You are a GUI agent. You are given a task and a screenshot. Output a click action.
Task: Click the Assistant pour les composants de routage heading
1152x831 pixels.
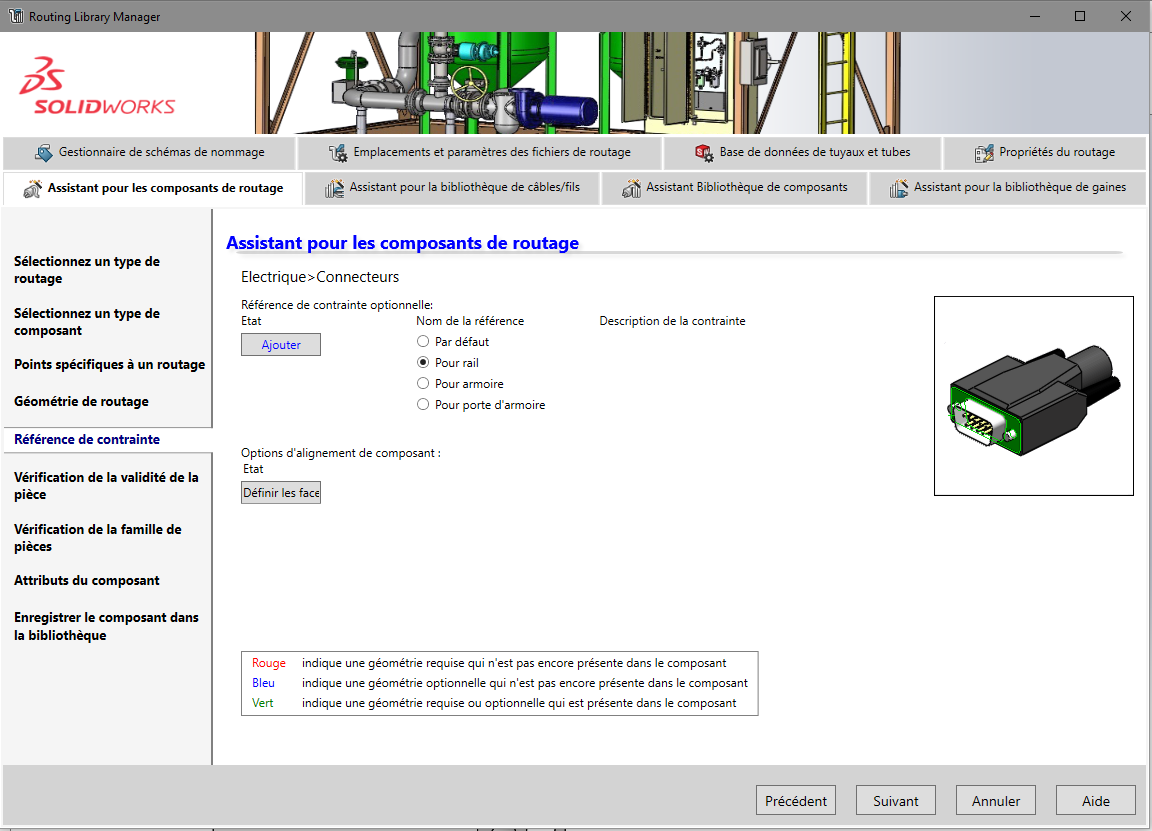tap(403, 243)
